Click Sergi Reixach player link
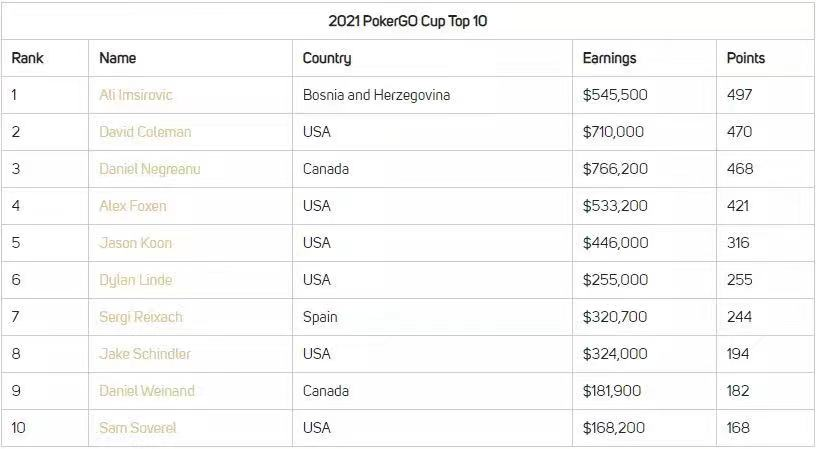Image resolution: width=816 pixels, height=449 pixels. [x=142, y=317]
